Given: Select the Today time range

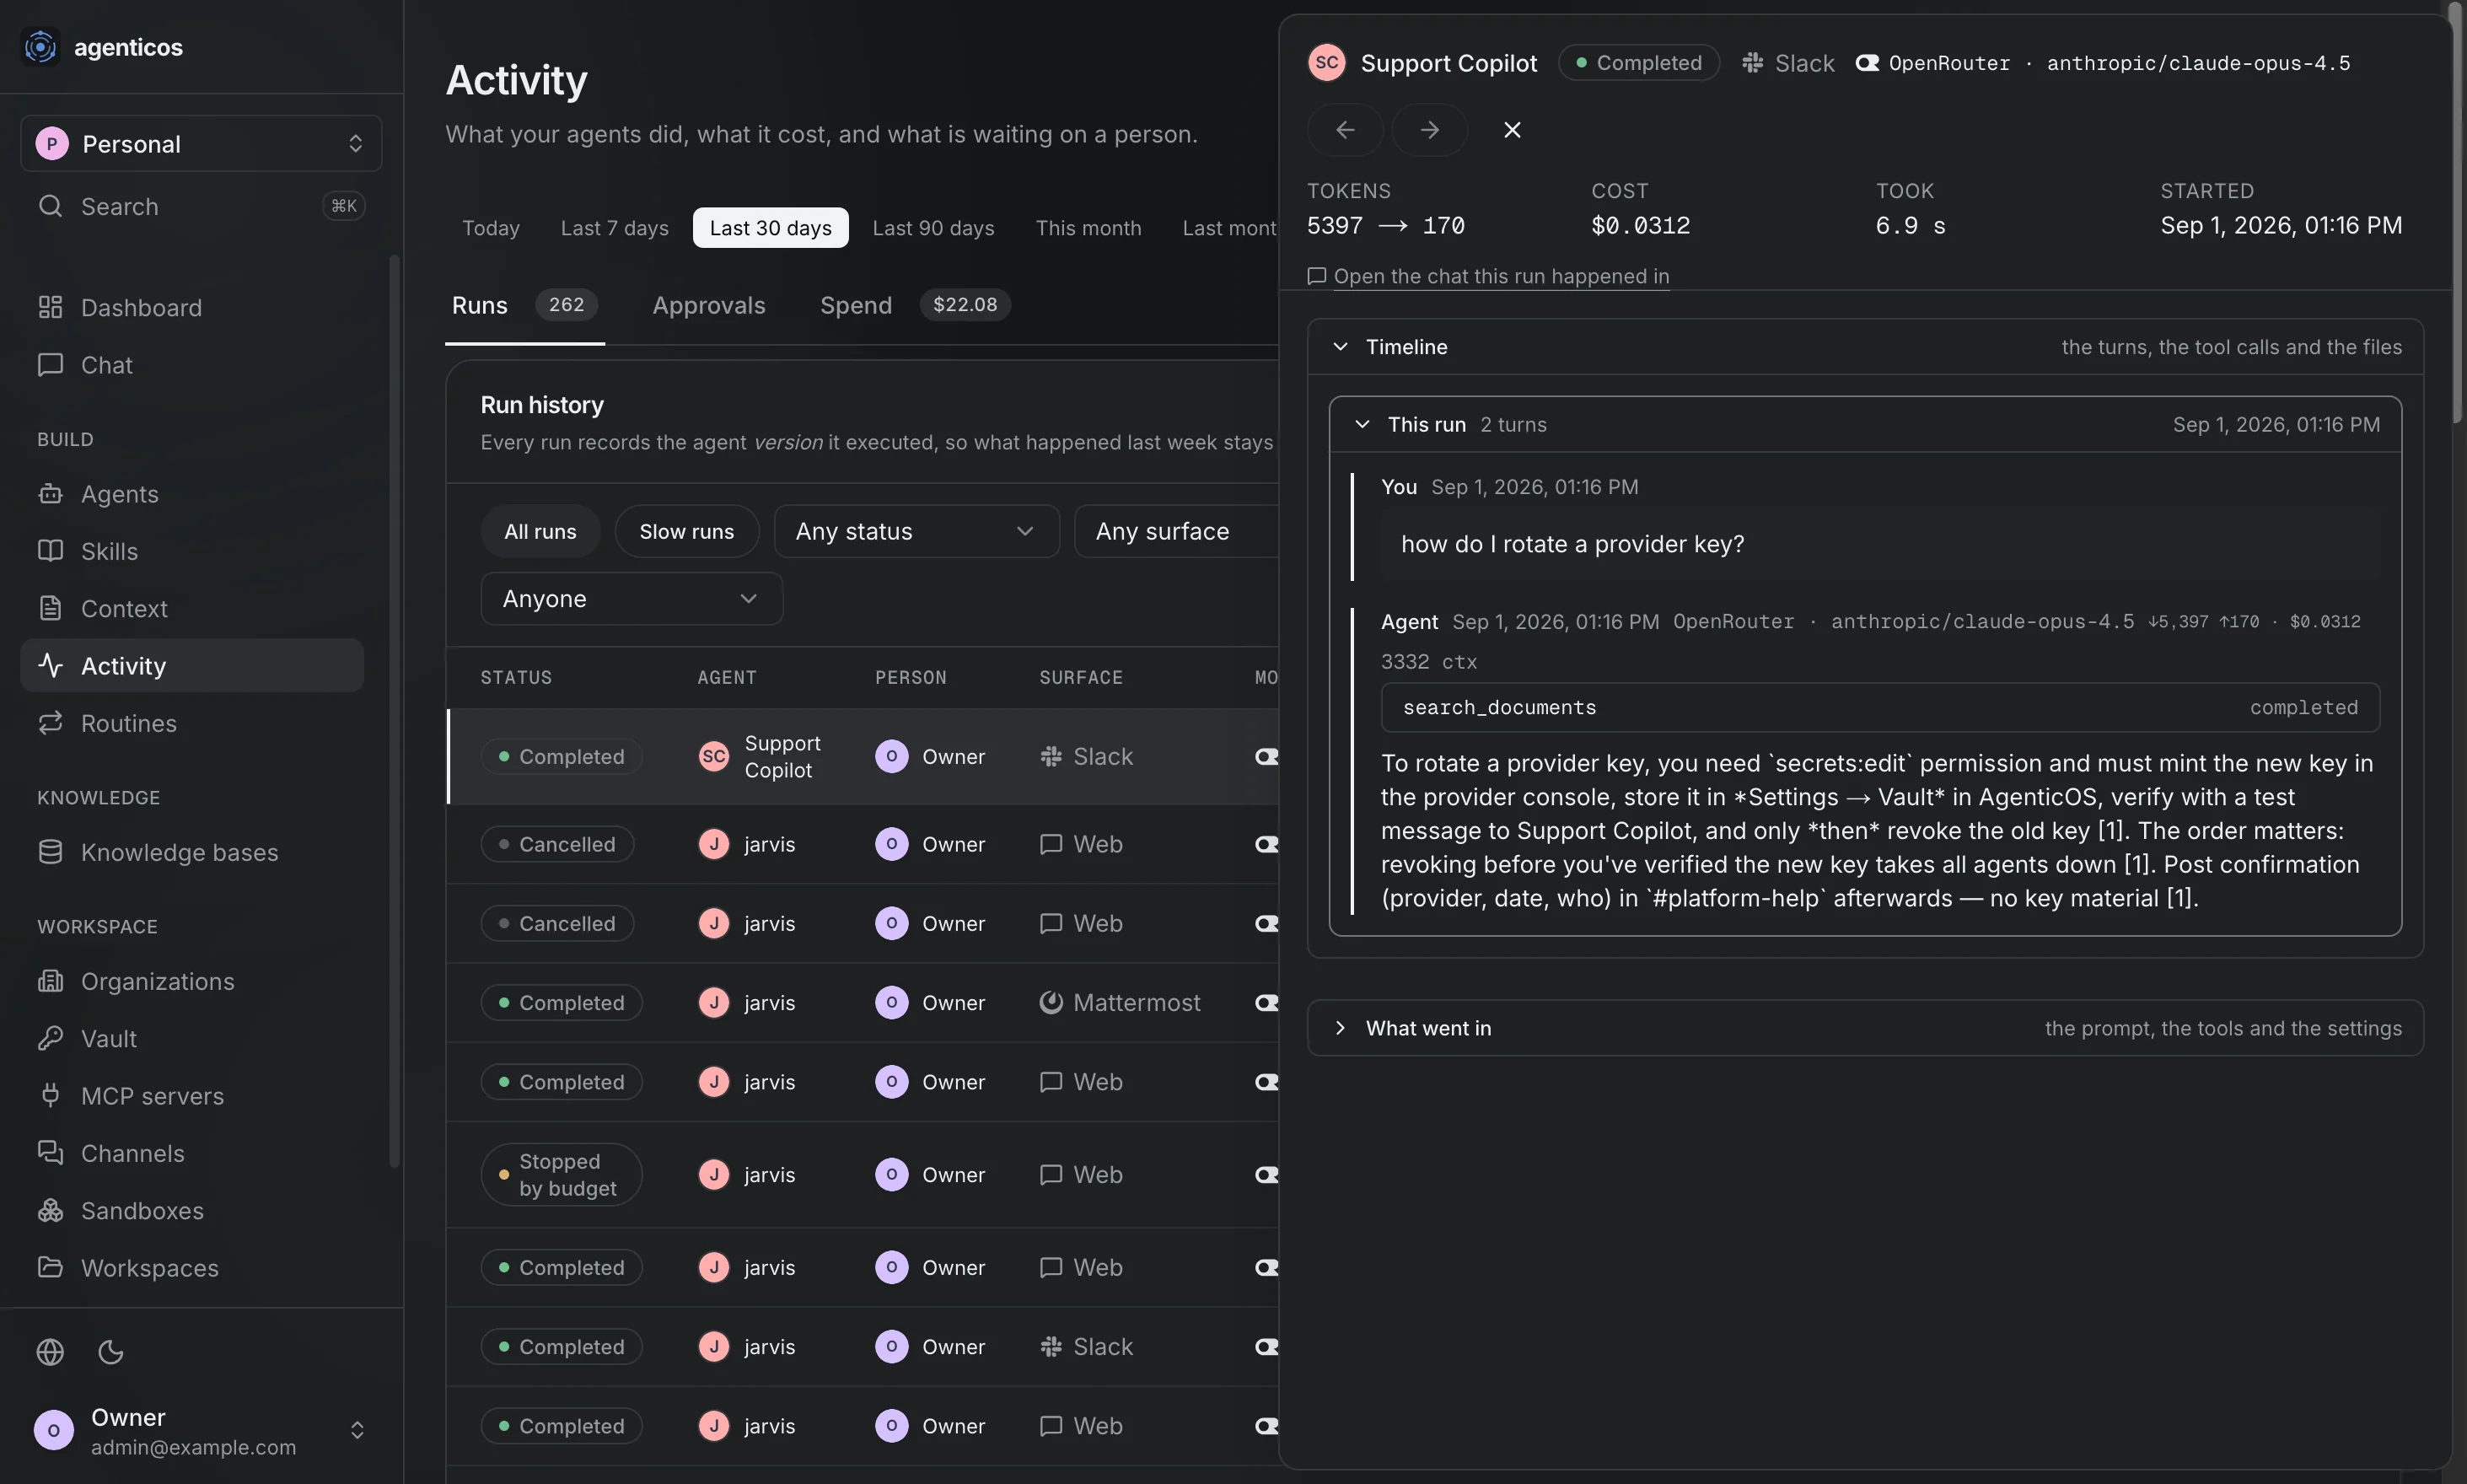Looking at the screenshot, I should [490, 227].
